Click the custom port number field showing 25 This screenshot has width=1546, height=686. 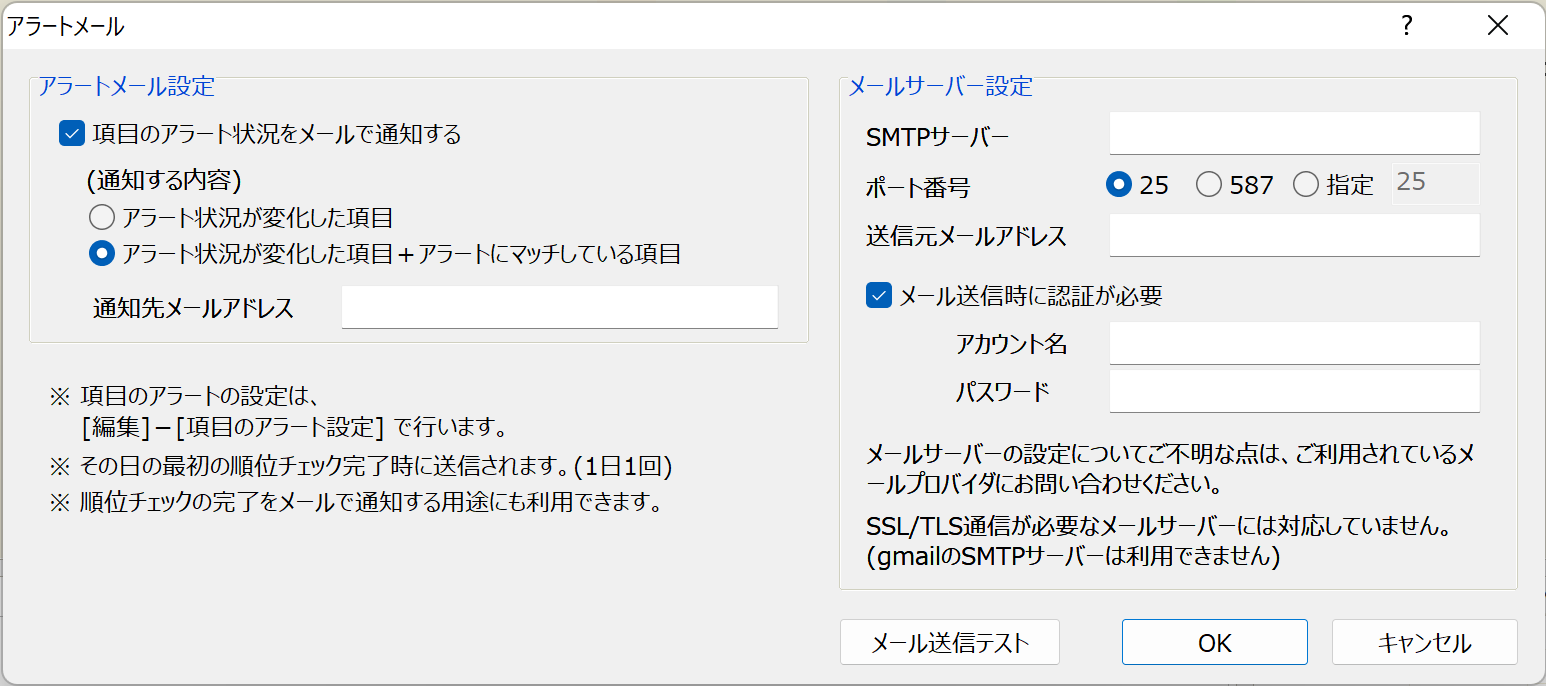tap(1435, 184)
